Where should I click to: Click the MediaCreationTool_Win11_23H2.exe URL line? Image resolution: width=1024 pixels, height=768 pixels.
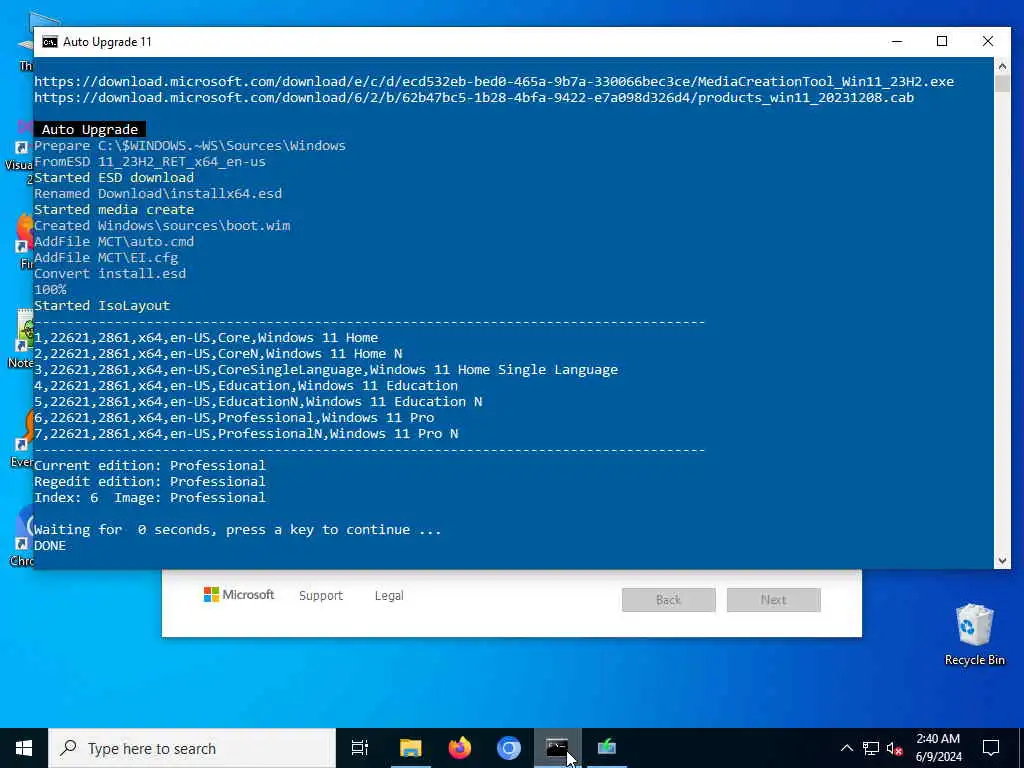[494, 82]
